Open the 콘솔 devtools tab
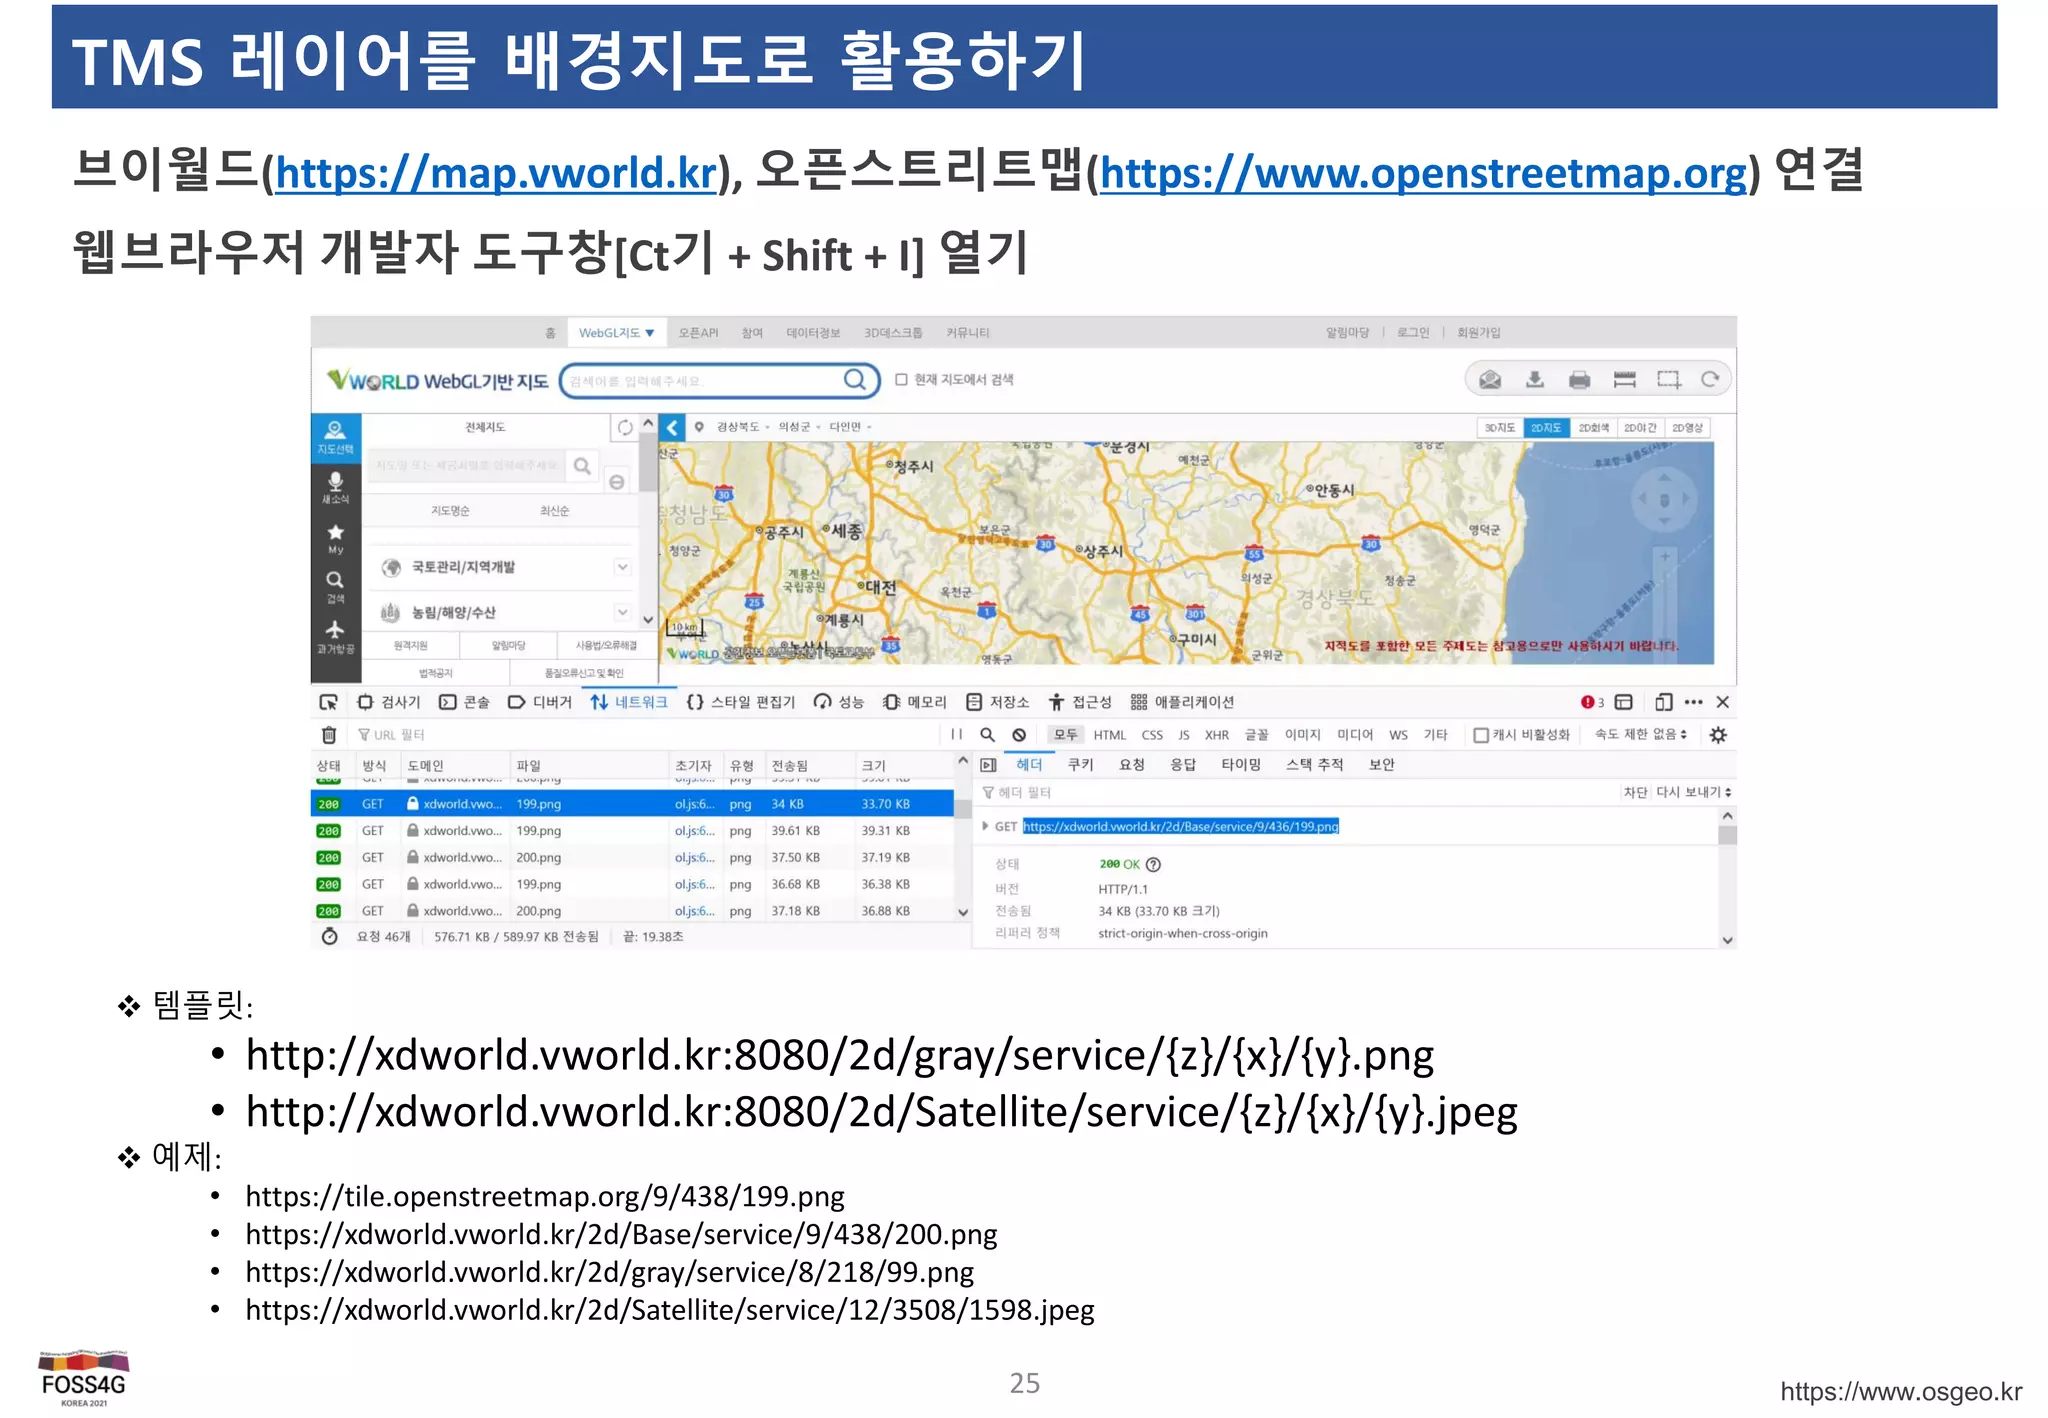This screenshot has width=2048, height=1418. click(x=465, y=702)
